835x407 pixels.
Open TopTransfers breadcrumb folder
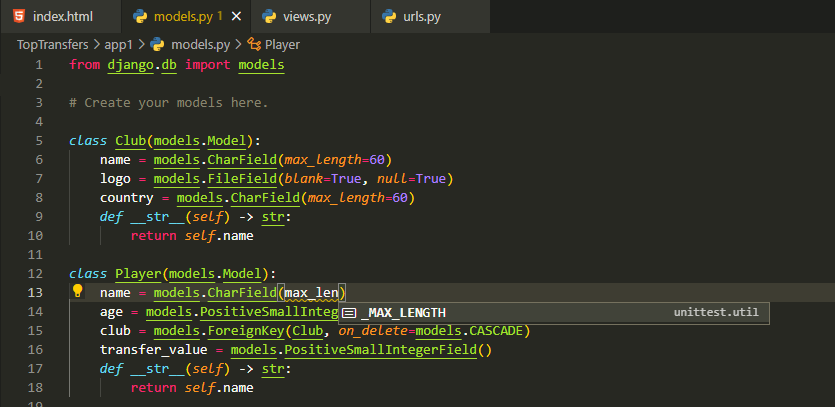(x=53, y=45)
